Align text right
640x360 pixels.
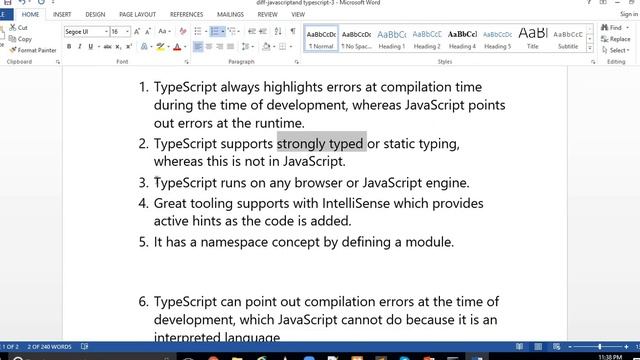click(220, 47)
